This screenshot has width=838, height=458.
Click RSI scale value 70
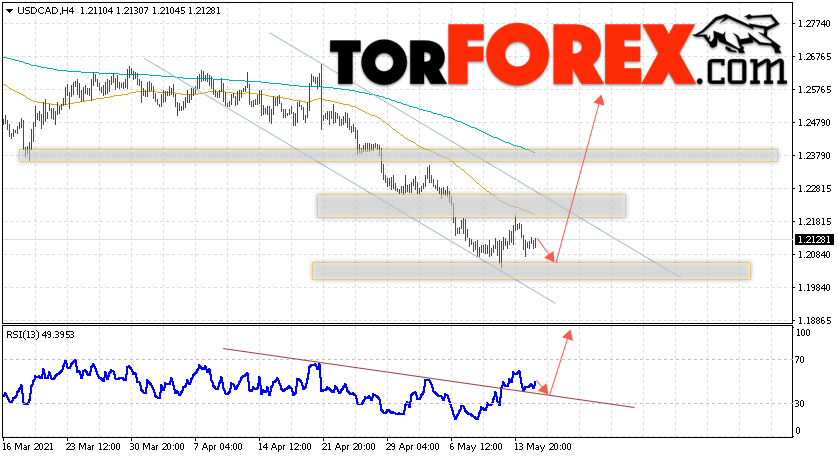tap(800, 360)
